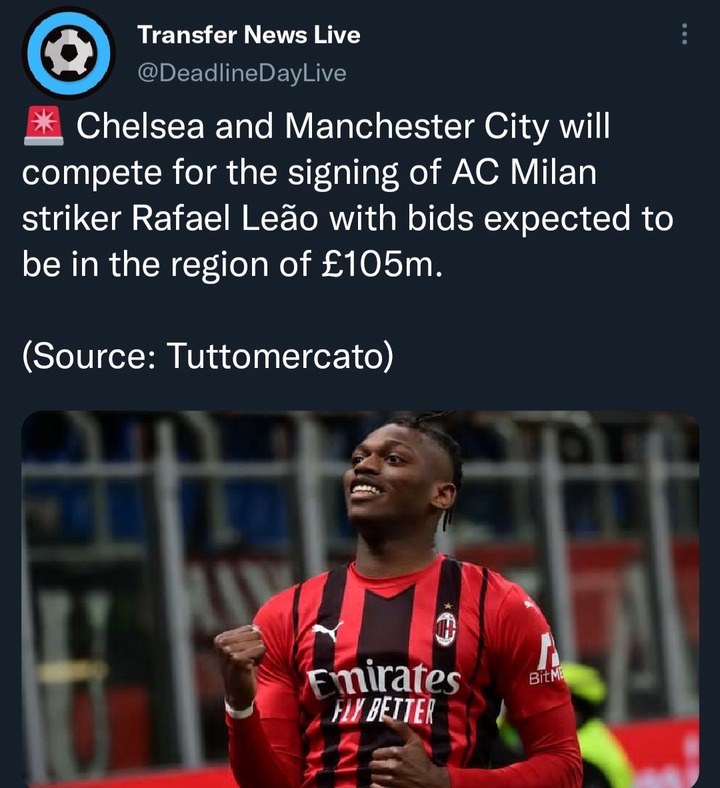
Task: Tap the compete for the signing text line
Action: [310, 172]
